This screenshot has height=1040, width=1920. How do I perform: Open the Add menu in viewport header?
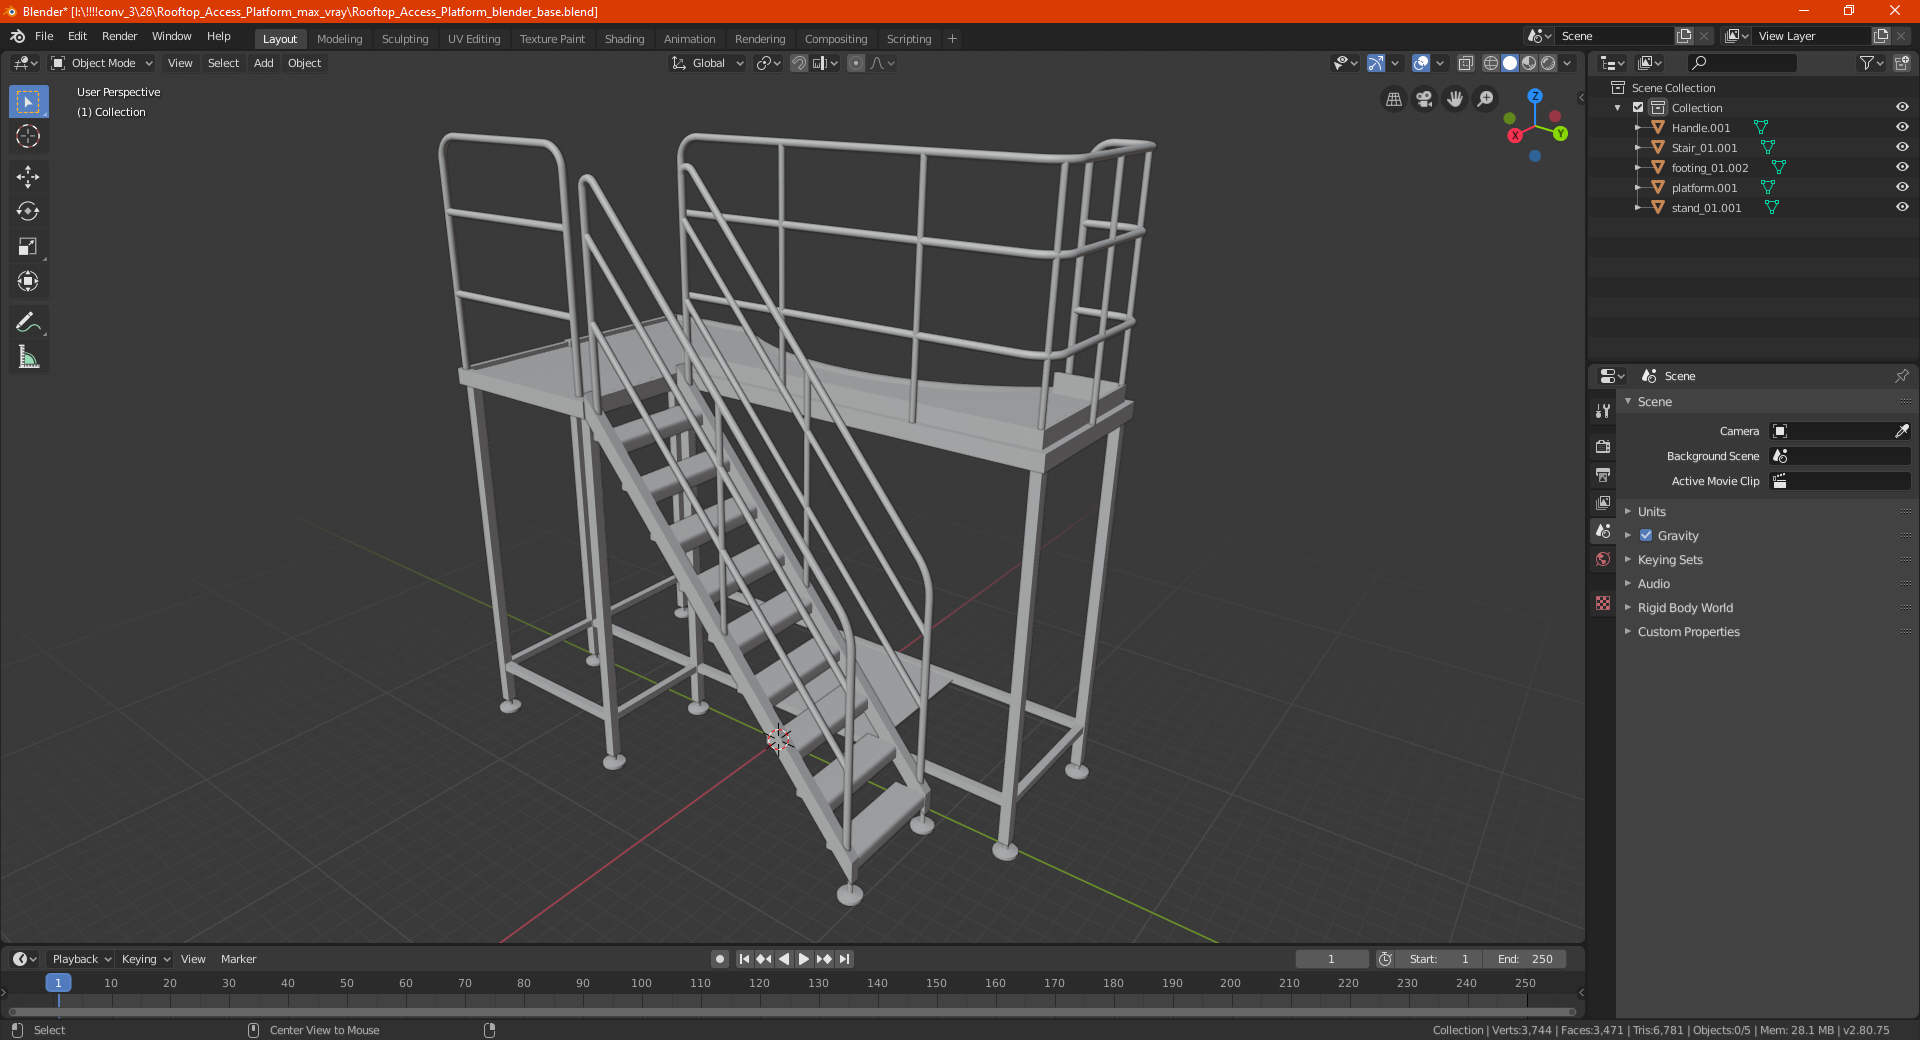pyautogui.click(x=263, y=63)
